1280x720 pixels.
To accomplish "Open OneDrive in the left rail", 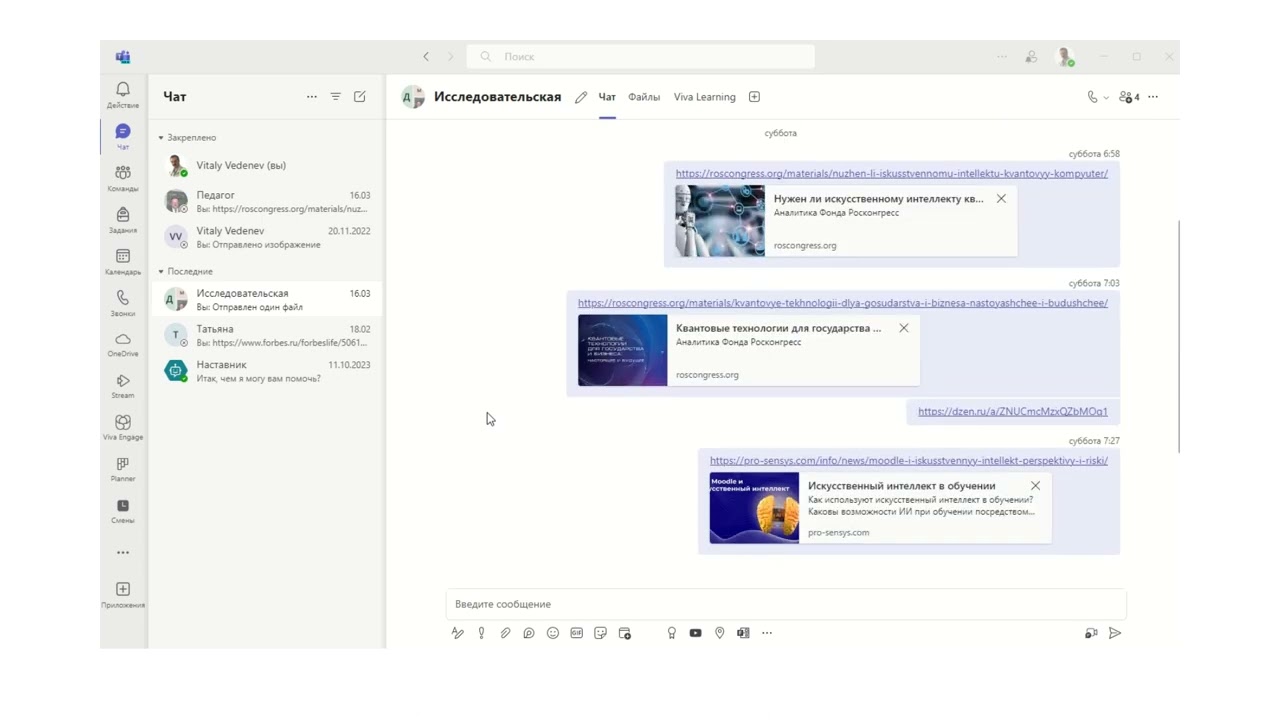I will (x=123, y=345).
